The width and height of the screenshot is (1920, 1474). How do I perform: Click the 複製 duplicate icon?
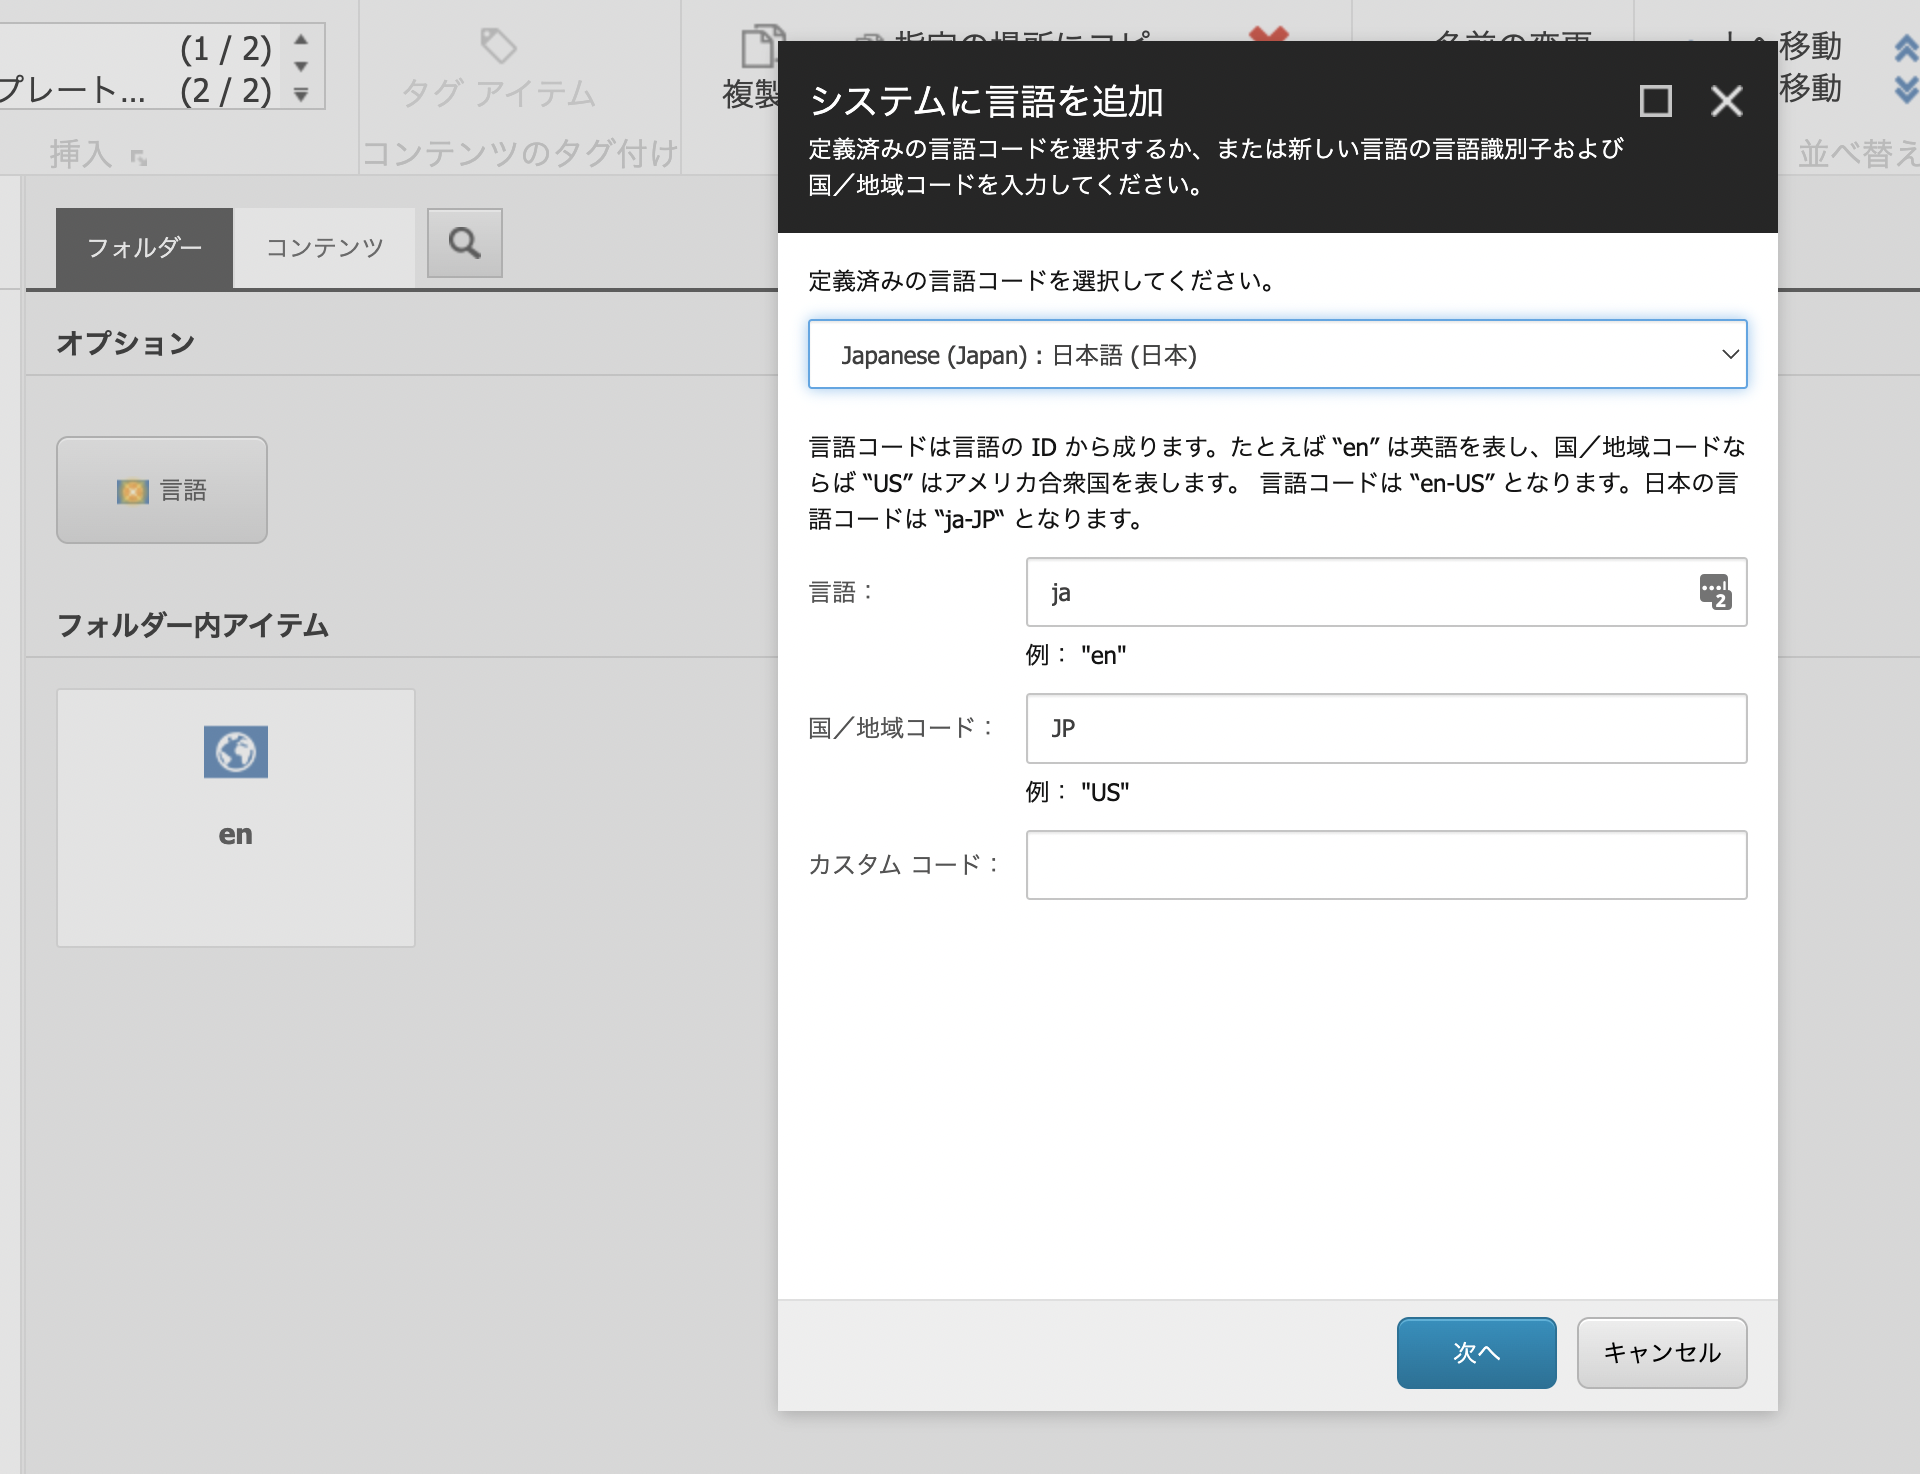(x=762, y=47)
